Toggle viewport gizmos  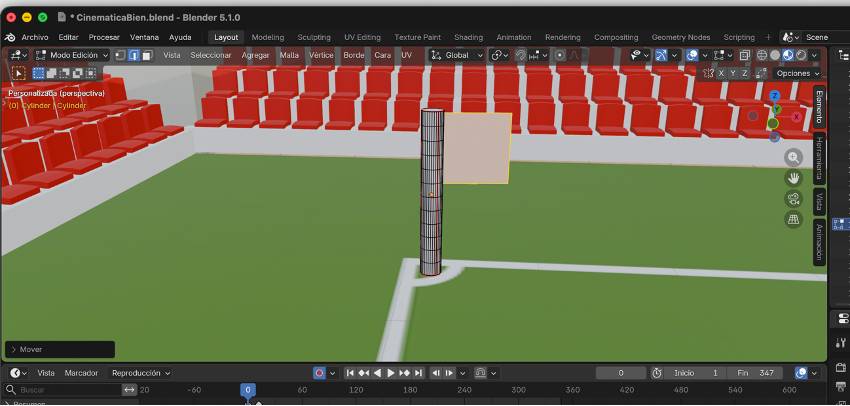coord(661,55)
